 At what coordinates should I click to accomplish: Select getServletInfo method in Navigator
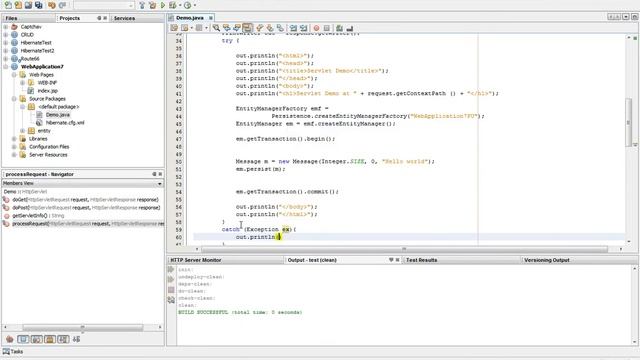[38, 216]
